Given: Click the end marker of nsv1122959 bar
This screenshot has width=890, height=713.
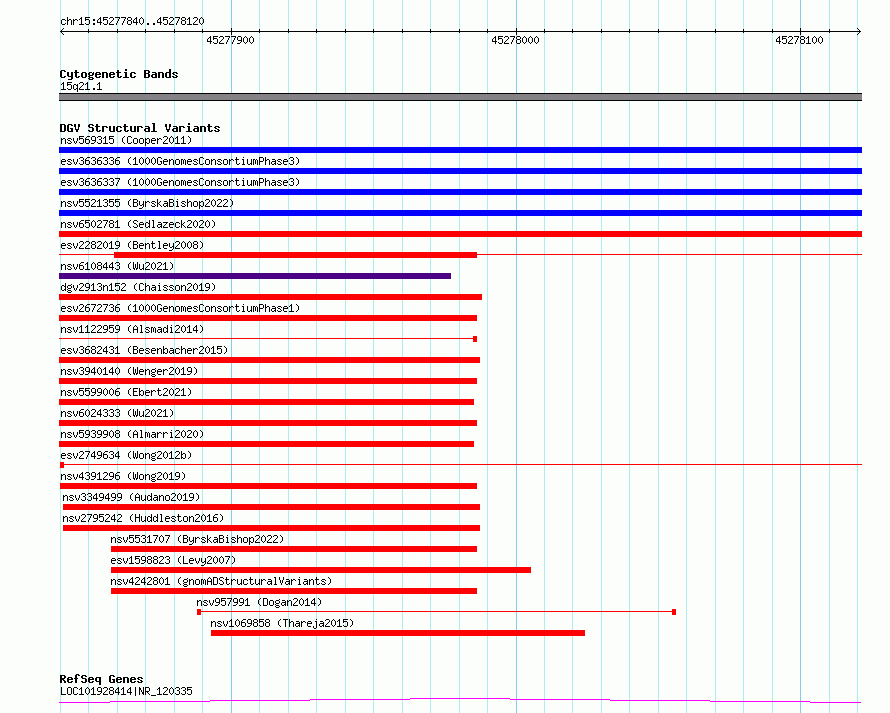Looking at the screenshot, I should 475,339.
